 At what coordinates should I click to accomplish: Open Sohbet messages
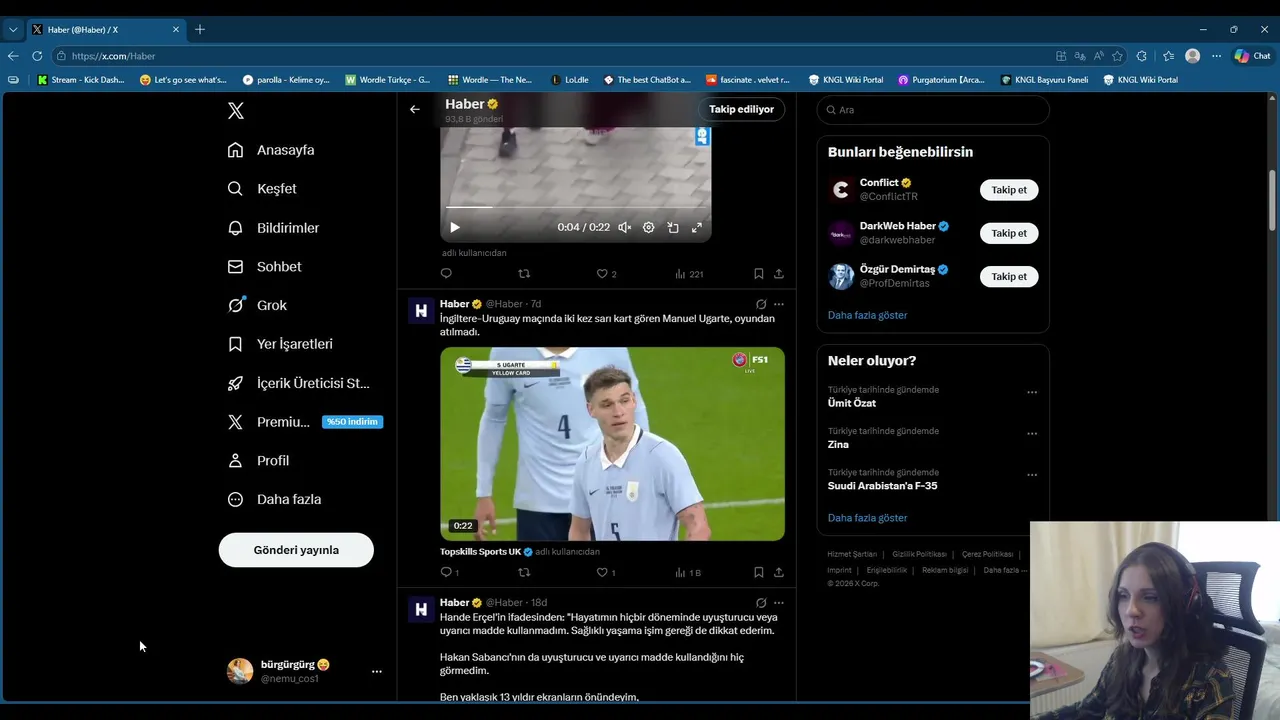265,267
